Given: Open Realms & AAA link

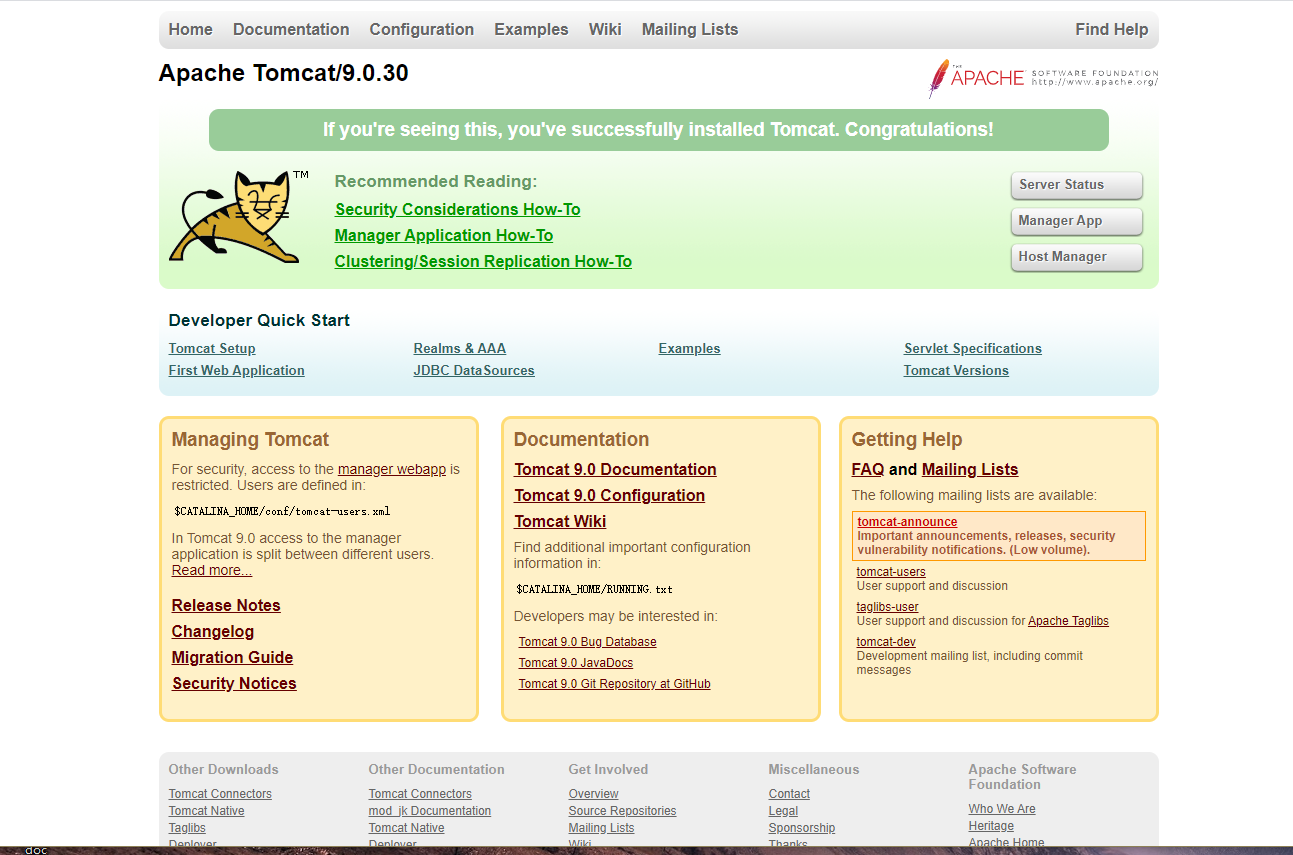Looking at the screenshot, I should click(460, 348).
